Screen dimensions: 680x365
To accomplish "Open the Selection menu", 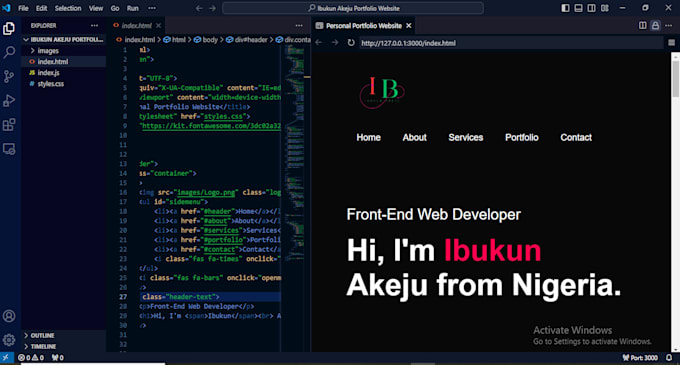I will point(68,8).
